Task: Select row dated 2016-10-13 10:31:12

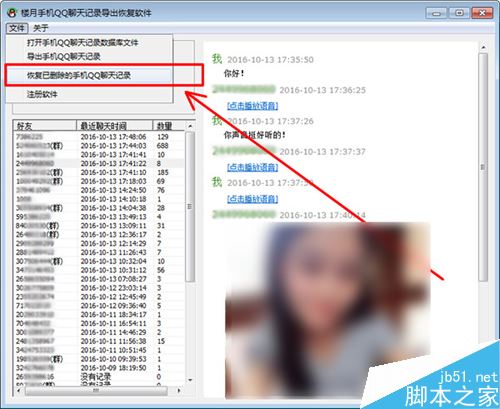Action: 99,270
